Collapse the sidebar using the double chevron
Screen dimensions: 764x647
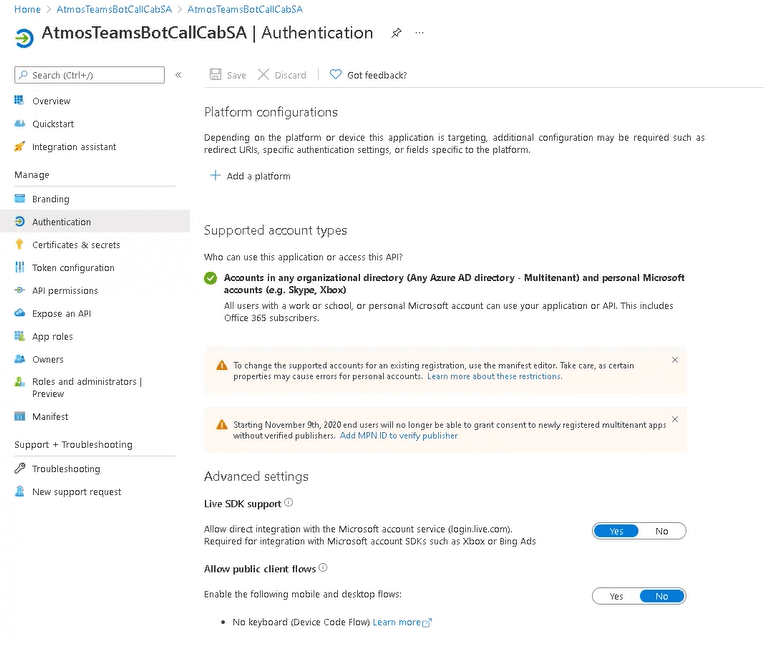click(178, 75)
